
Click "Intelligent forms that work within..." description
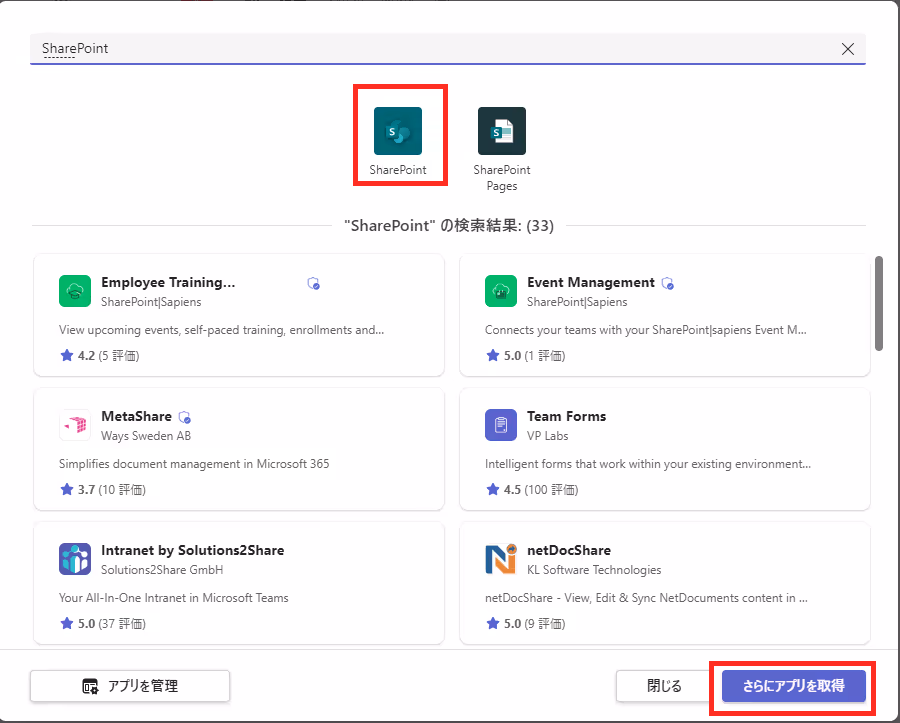pyautogui.click(x=647, y=464)
